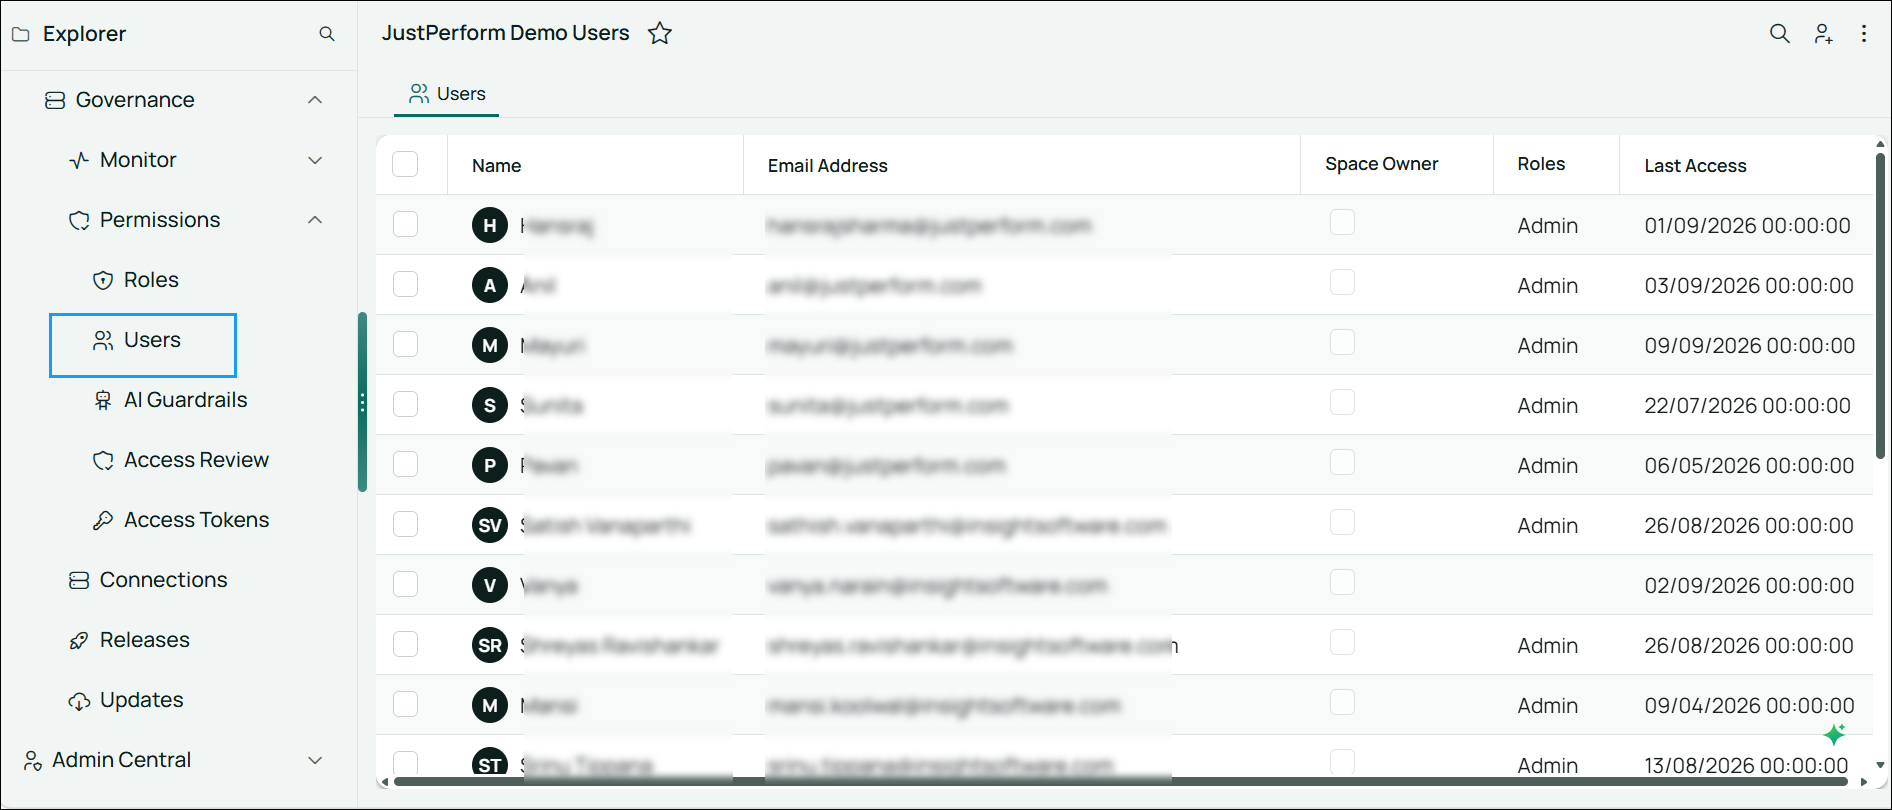
Task: Expand the Admin Central chevron
Action: (x=315, y=760)
